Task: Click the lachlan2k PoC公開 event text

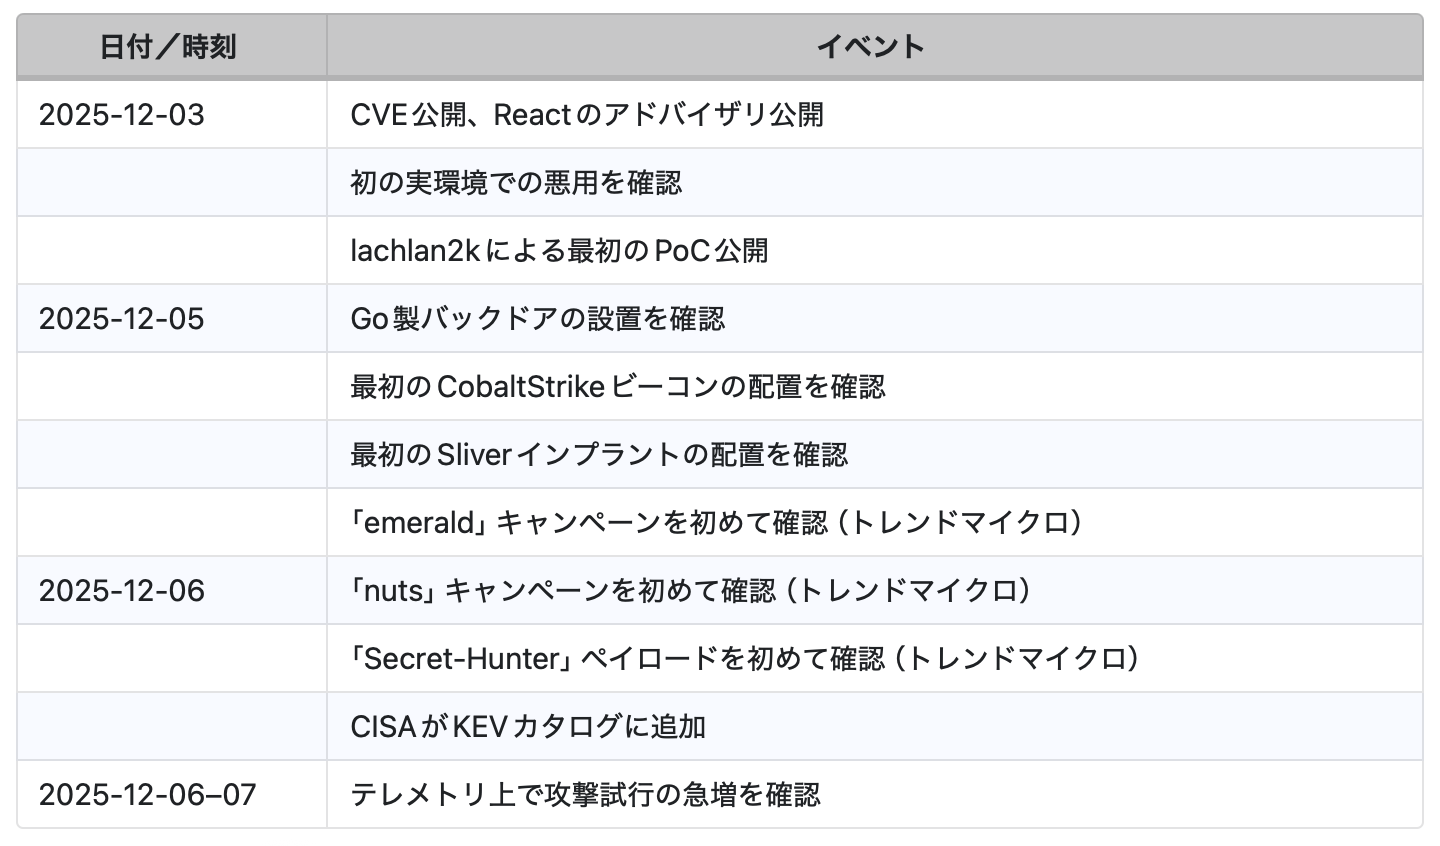Action: pos(559,251)
